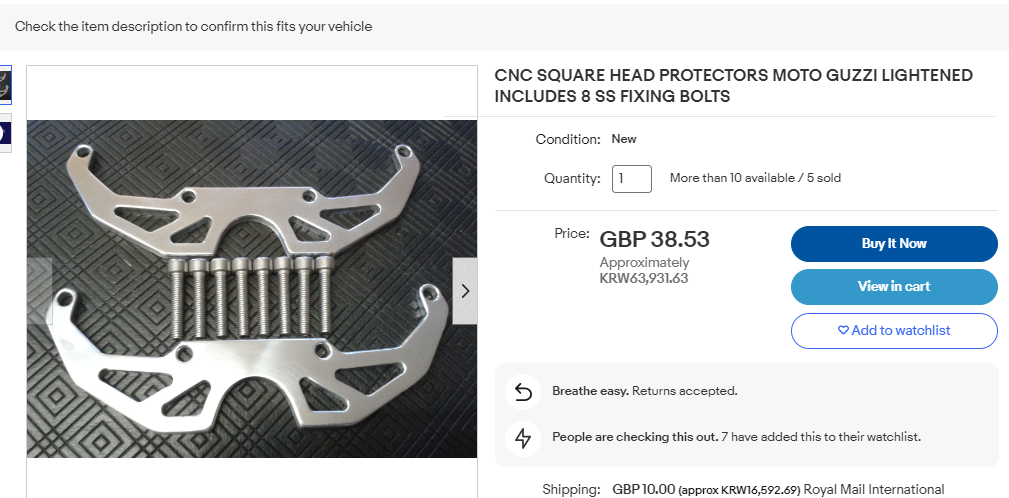Focus the Quantity input field
The image size is (1009, 498).
(631, 179)
